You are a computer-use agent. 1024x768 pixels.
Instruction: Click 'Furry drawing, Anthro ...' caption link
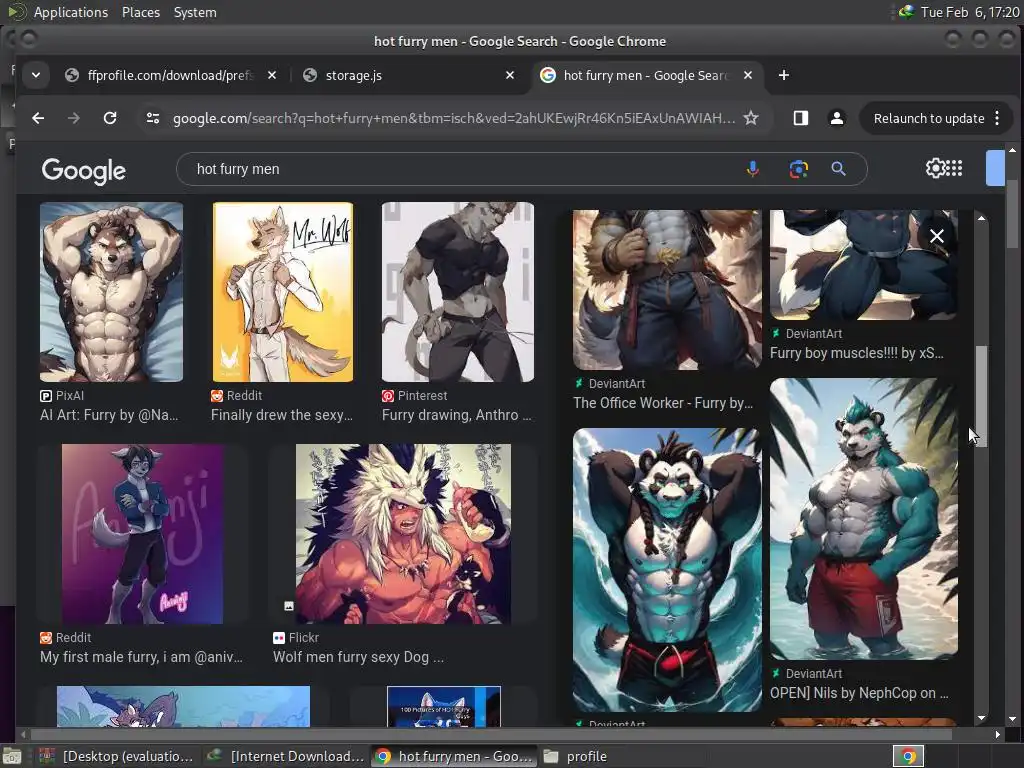pyautogui.click(x=456, y=415)
